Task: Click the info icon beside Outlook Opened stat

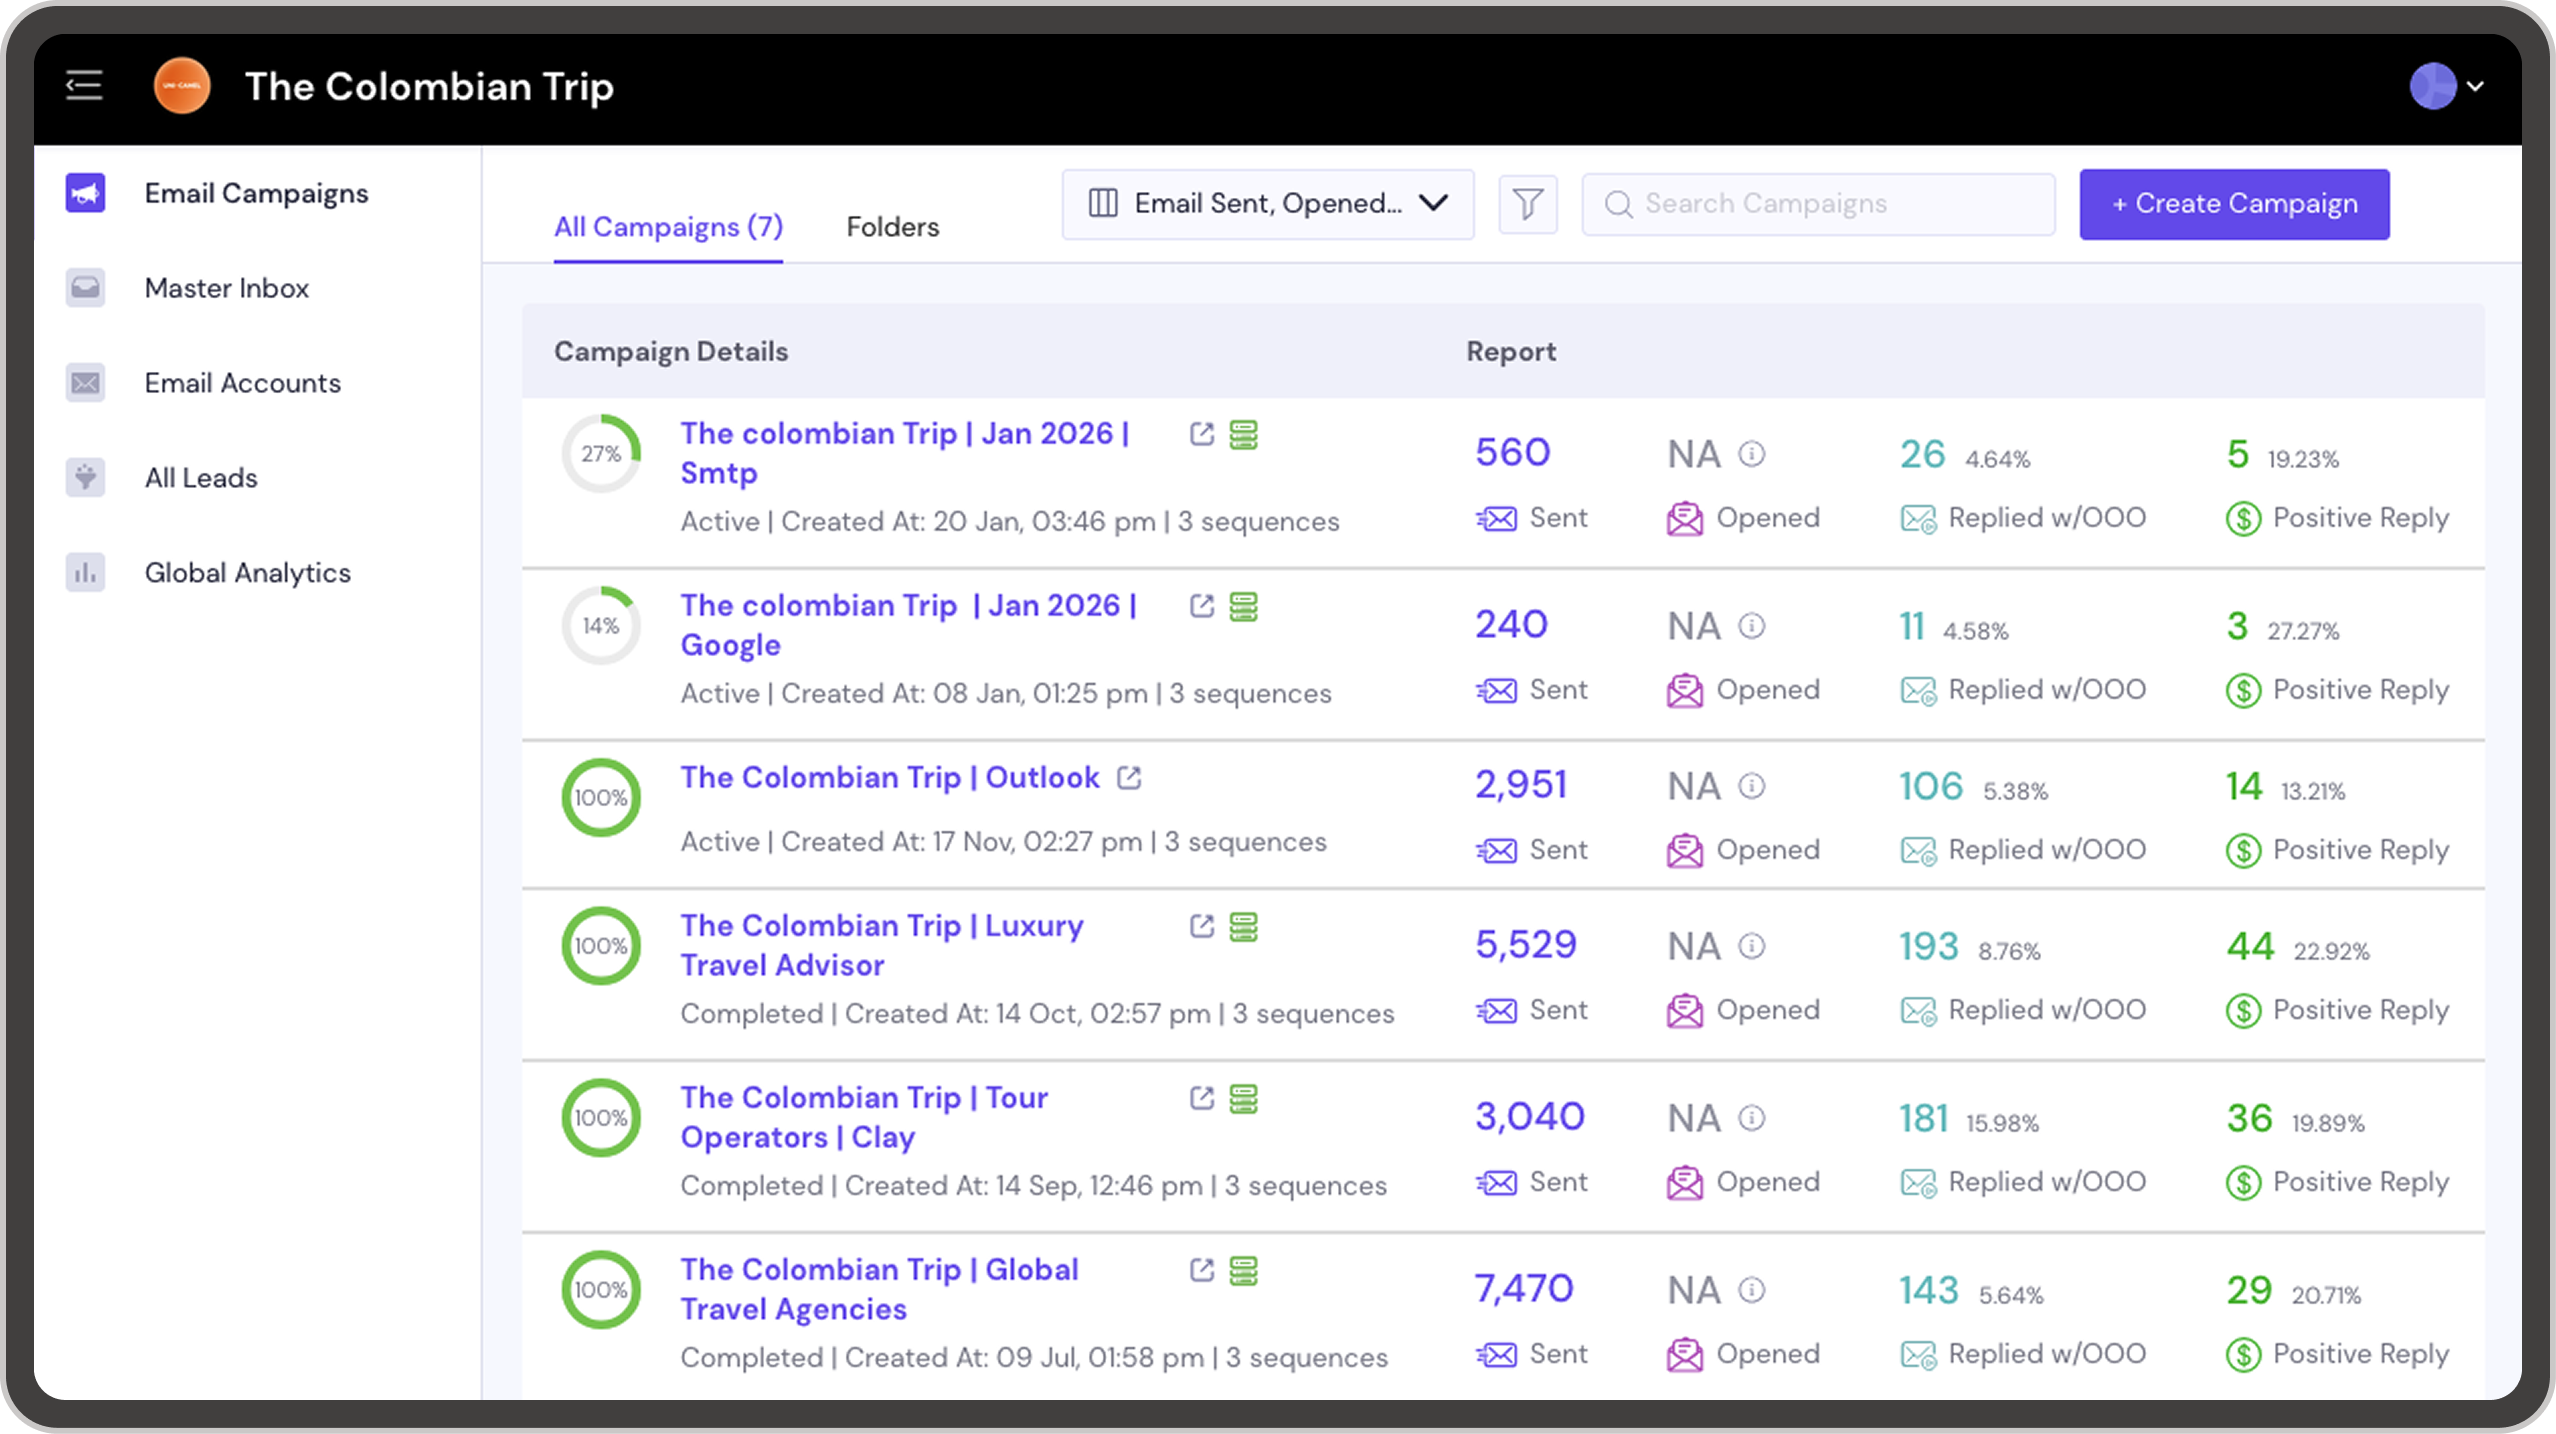Action: (x=1753, y=785)
